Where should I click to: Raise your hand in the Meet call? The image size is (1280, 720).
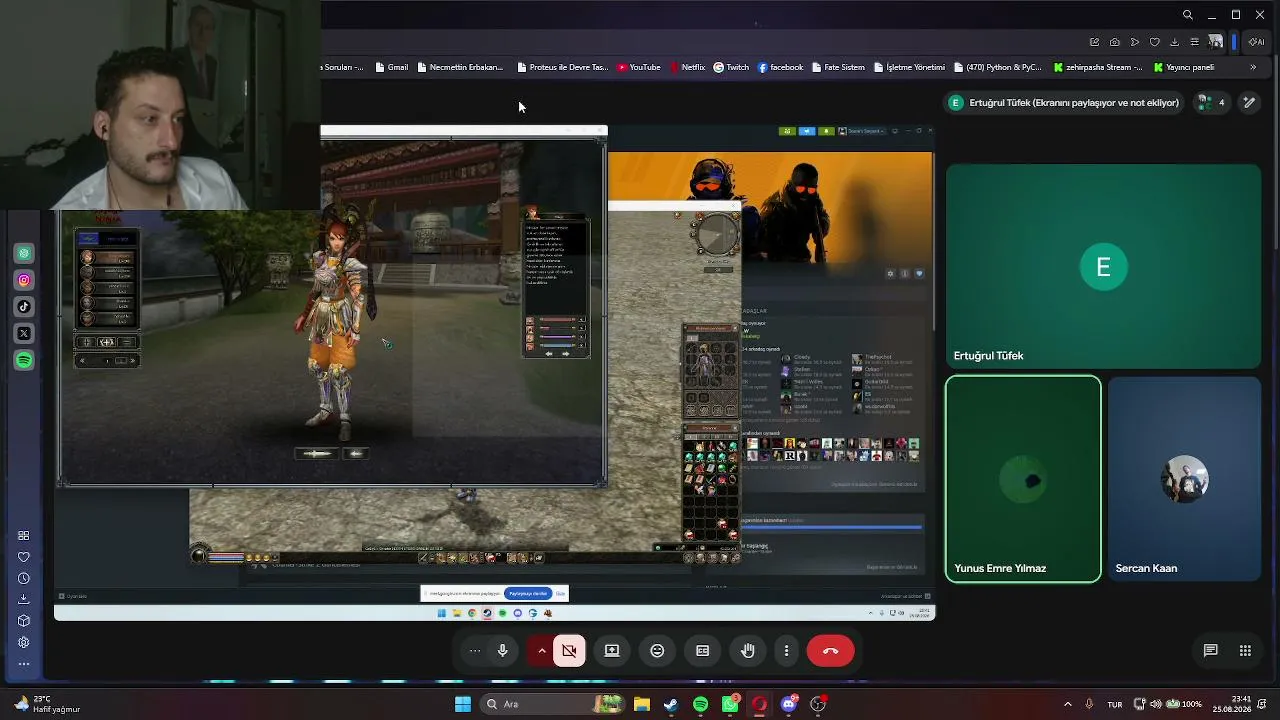(x=748, y=651)
